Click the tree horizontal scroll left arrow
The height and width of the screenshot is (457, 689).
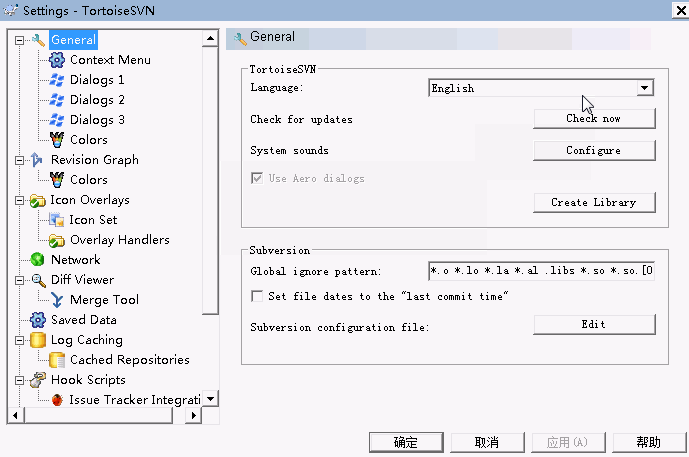(16, 415)
